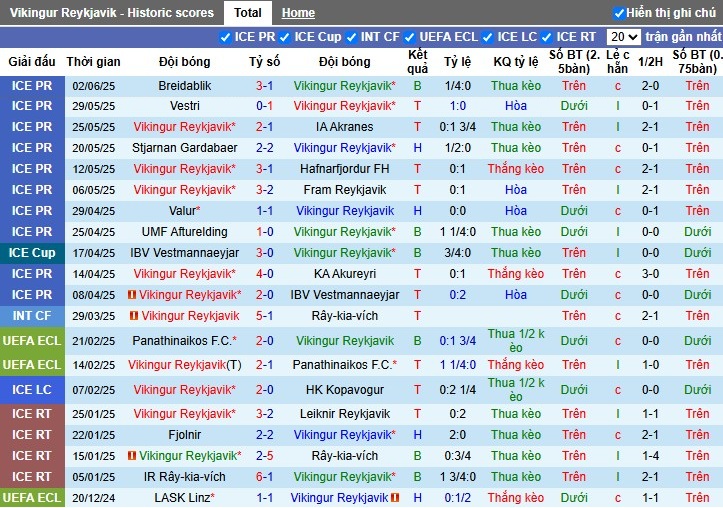This screenshot has height=508, width=723.
Task: Click half-time score 1-4 on 15/01/25 row
Action: click(x=650, y=455)
